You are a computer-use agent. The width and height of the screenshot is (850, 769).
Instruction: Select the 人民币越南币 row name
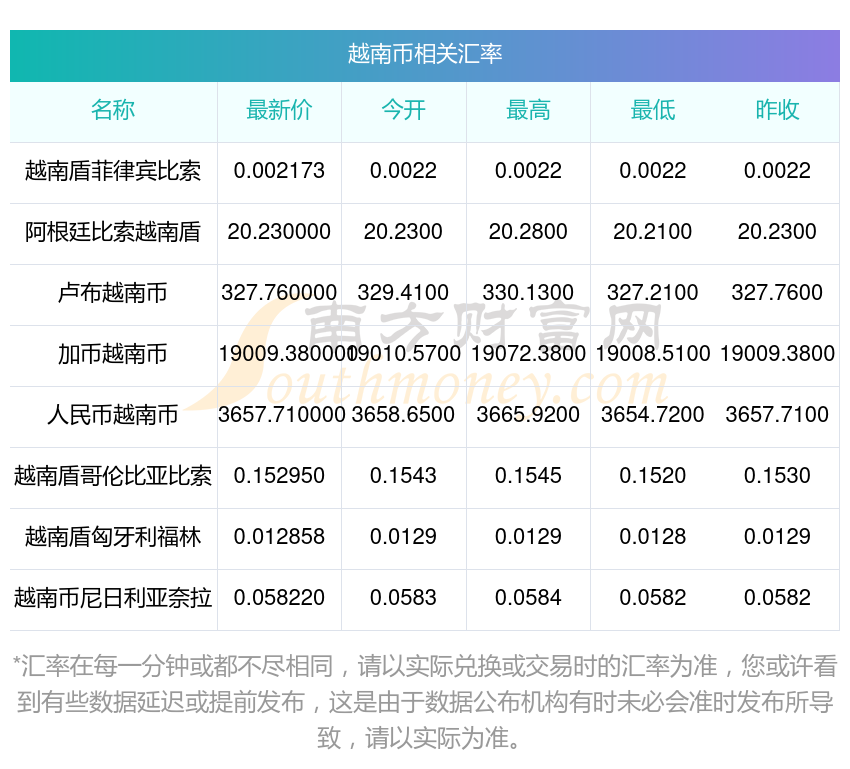coord(113,415)
